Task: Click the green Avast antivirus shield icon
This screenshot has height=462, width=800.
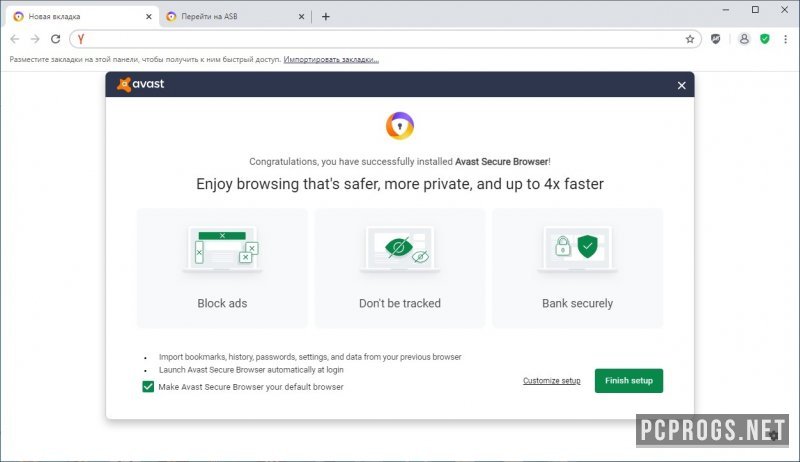Action: (765, 39)
